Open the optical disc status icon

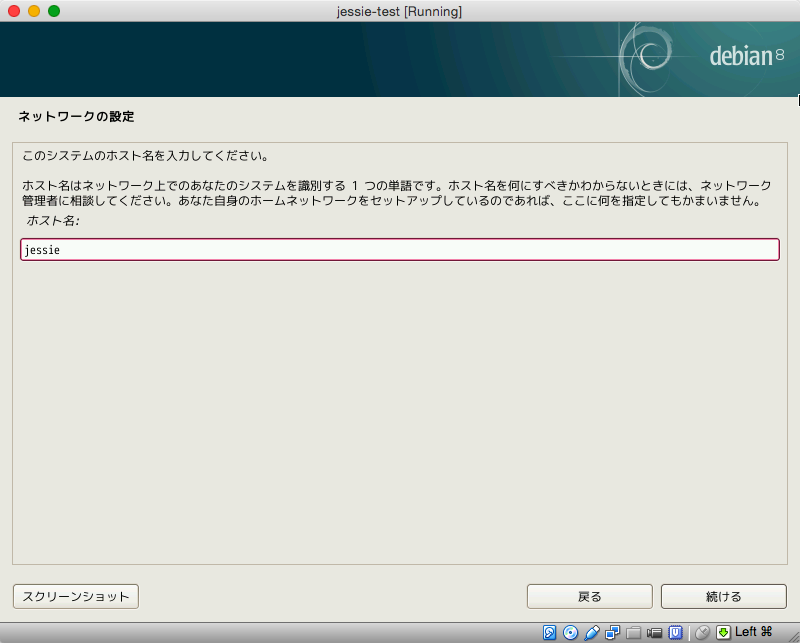click(x=570, y=632)
